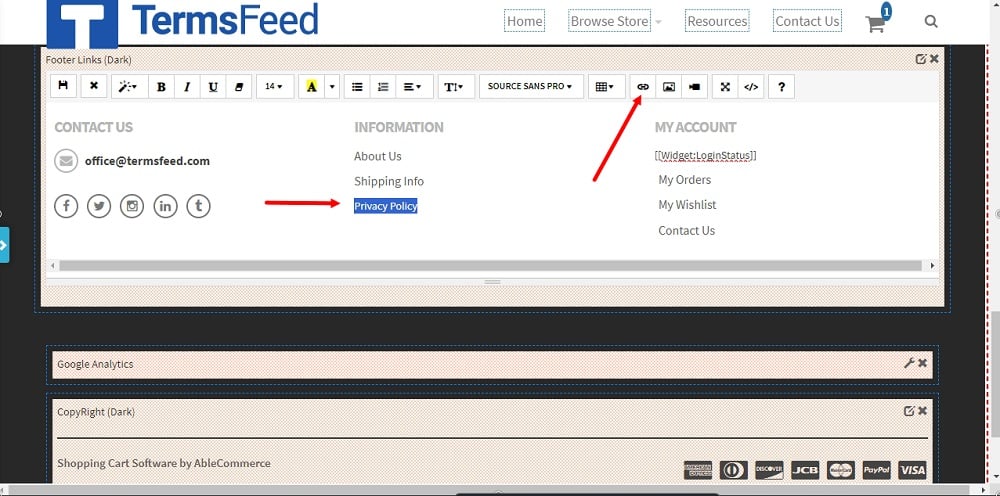Click the LinkedIn social icon
This screenshot has height=496, width=1000.
pos(165,206)
